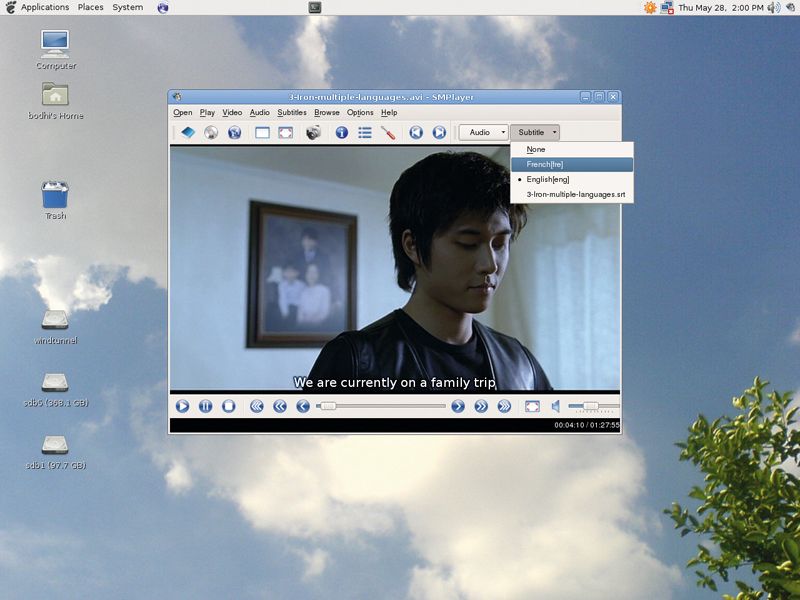Click the volume speaker icon in the panel
800x600 pixels.
click(x=773, y=8)
